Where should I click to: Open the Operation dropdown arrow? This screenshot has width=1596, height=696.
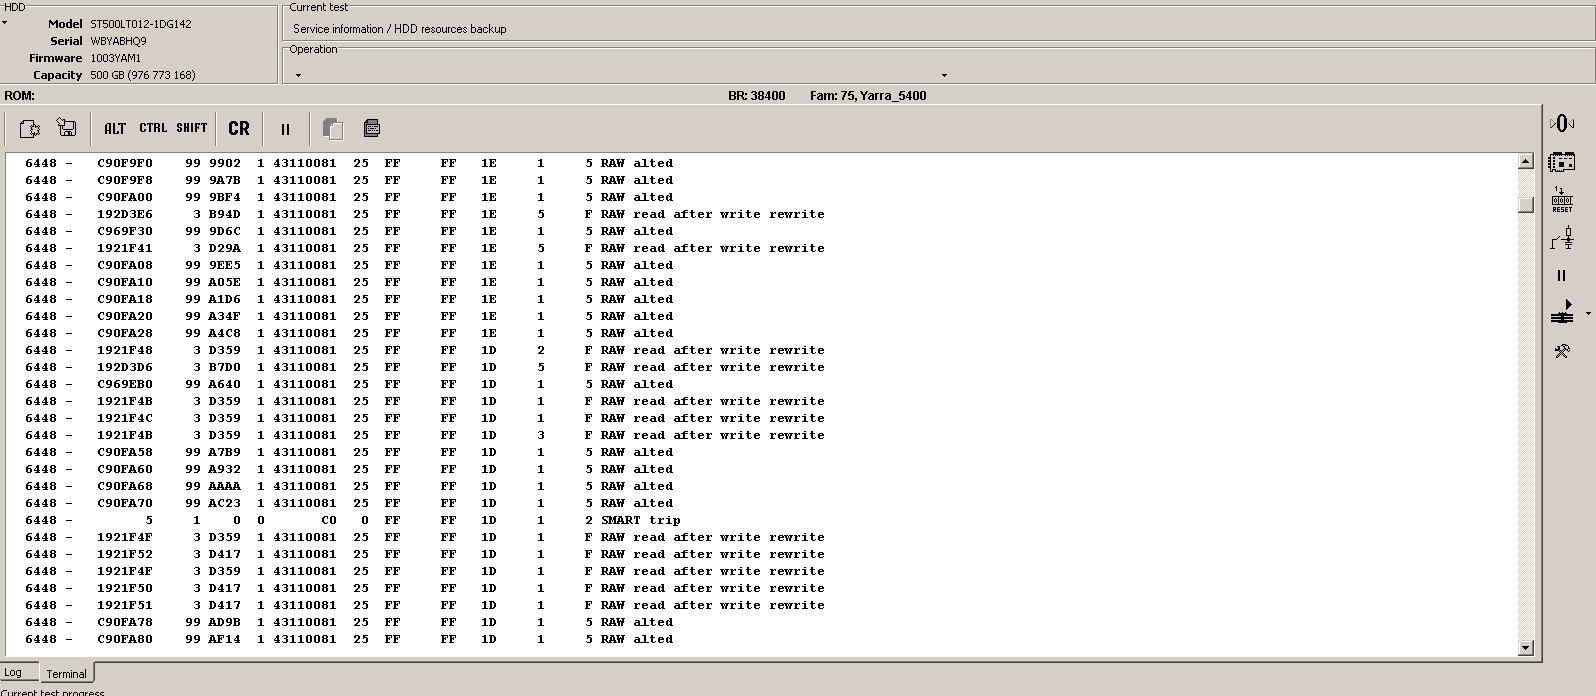[944, 75]
